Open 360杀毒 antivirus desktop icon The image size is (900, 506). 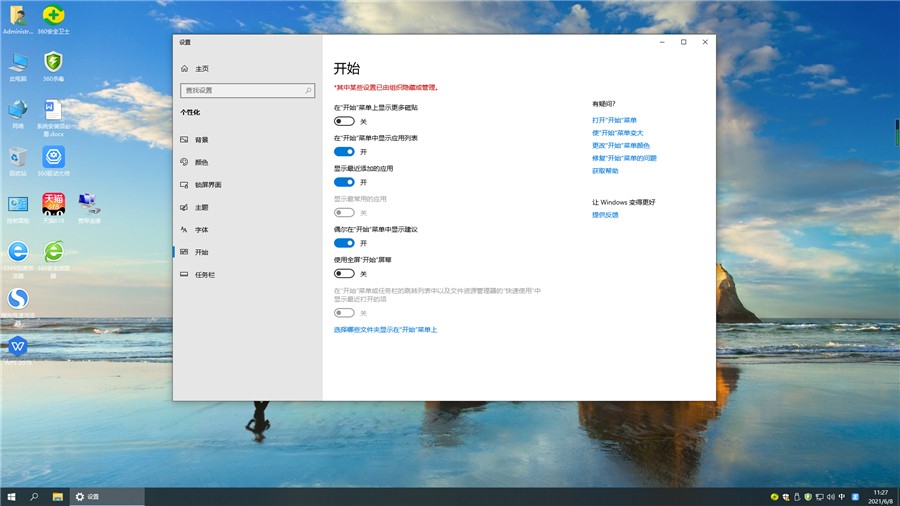click(x=53, y=67)
